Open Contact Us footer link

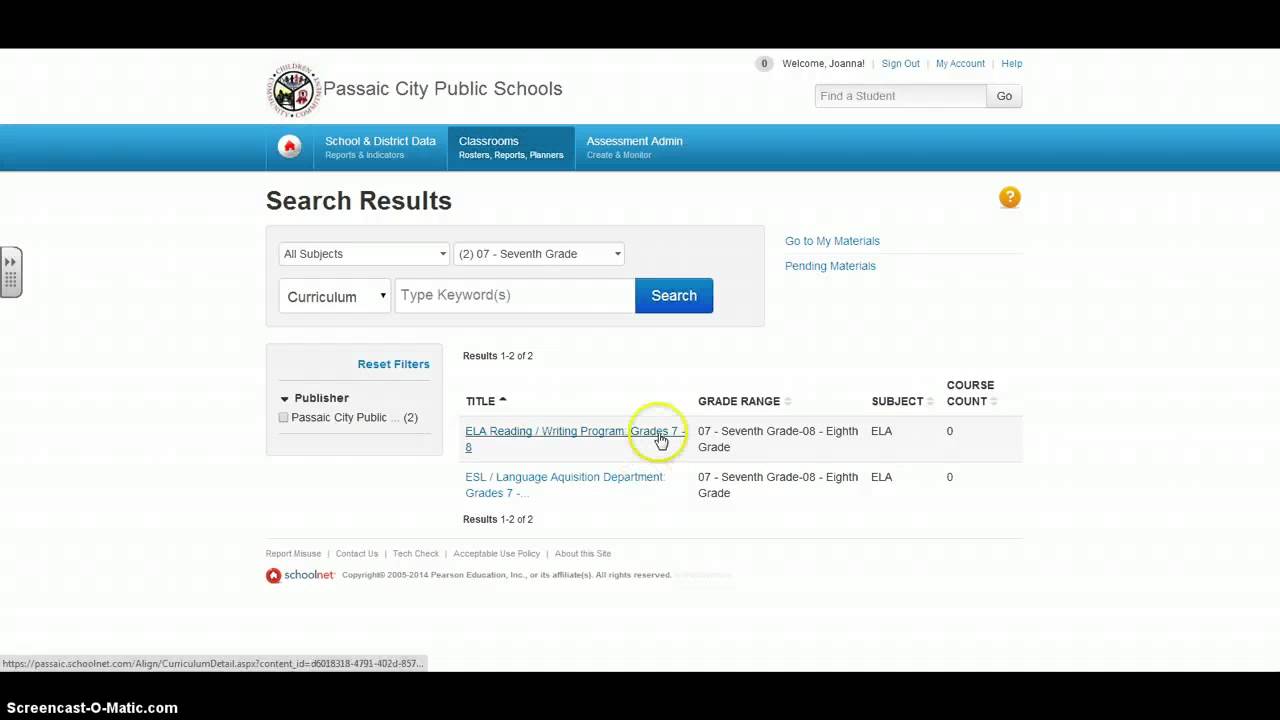pyautogui.click(x=357, y=554)
